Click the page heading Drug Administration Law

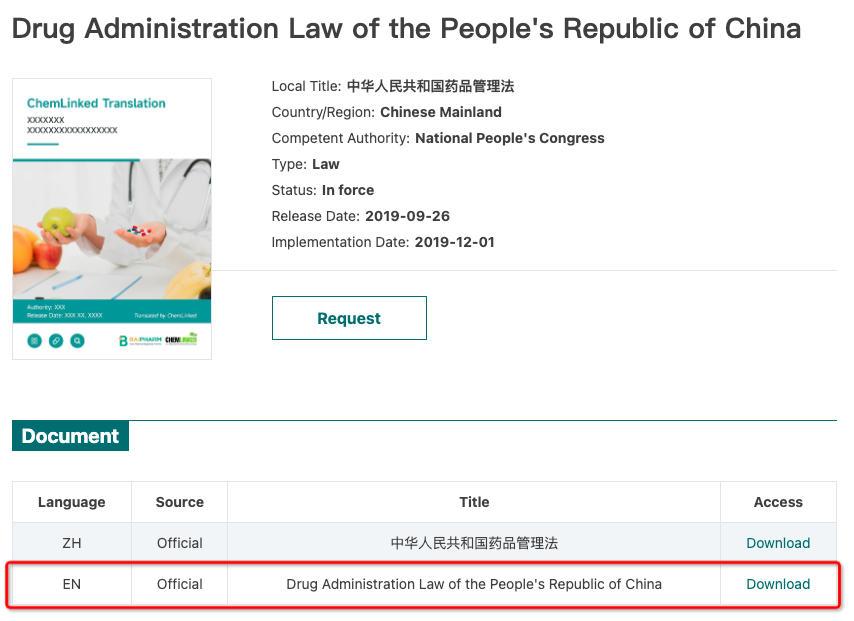pyautogui.click(x=406, y=28)
